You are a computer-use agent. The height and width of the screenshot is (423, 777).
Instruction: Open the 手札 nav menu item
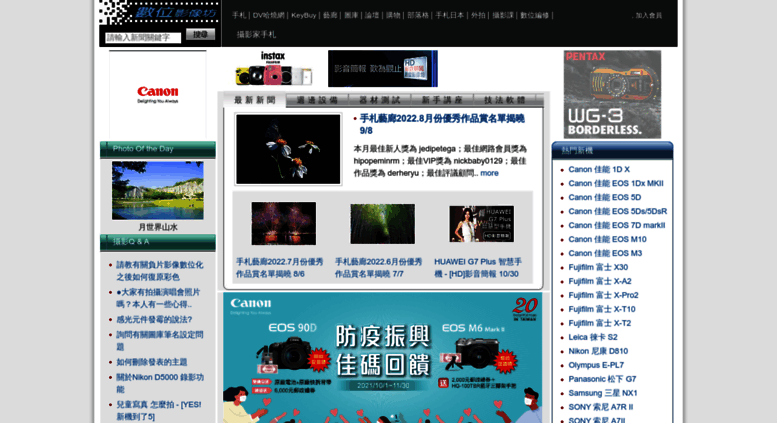click(x=239, y=15)
